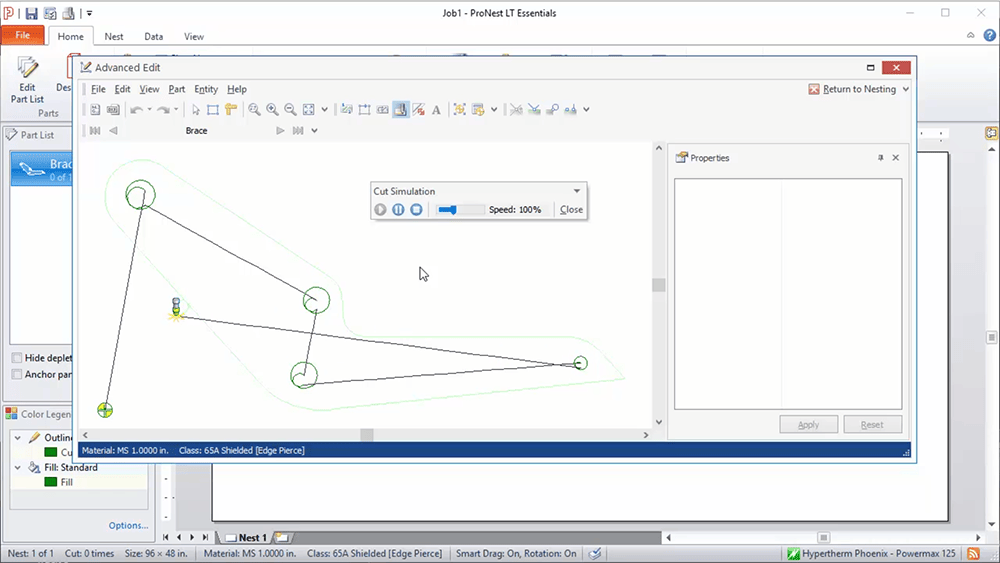This screenshot has width=1000, height=563.
Task: Toggle the Hide depleted checkbox
Action: 17,358
